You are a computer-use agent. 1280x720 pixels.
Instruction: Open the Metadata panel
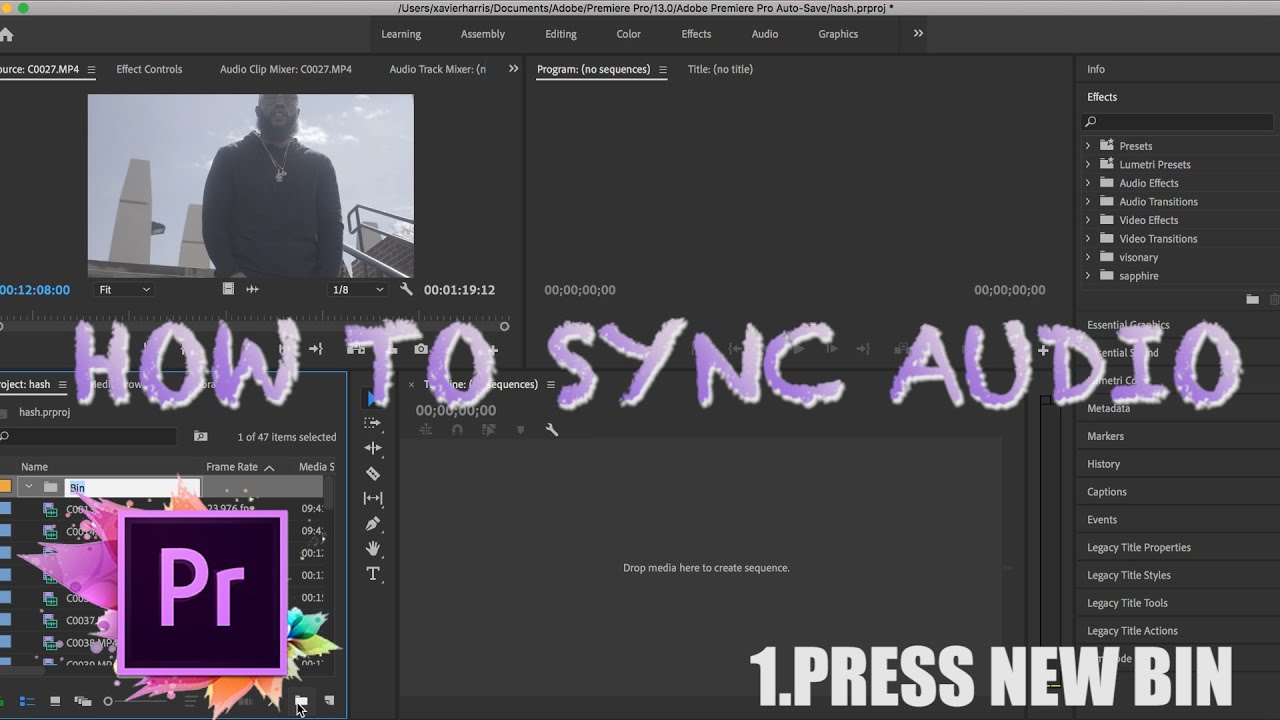(x=1108, y=408)
